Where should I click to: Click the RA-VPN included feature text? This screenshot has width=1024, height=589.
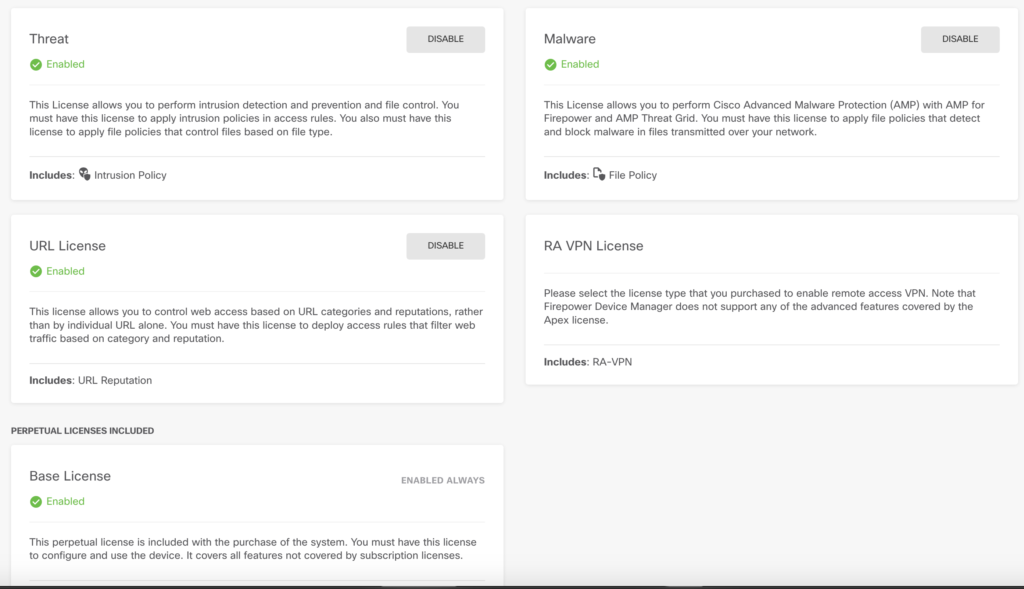coord(612,362)
